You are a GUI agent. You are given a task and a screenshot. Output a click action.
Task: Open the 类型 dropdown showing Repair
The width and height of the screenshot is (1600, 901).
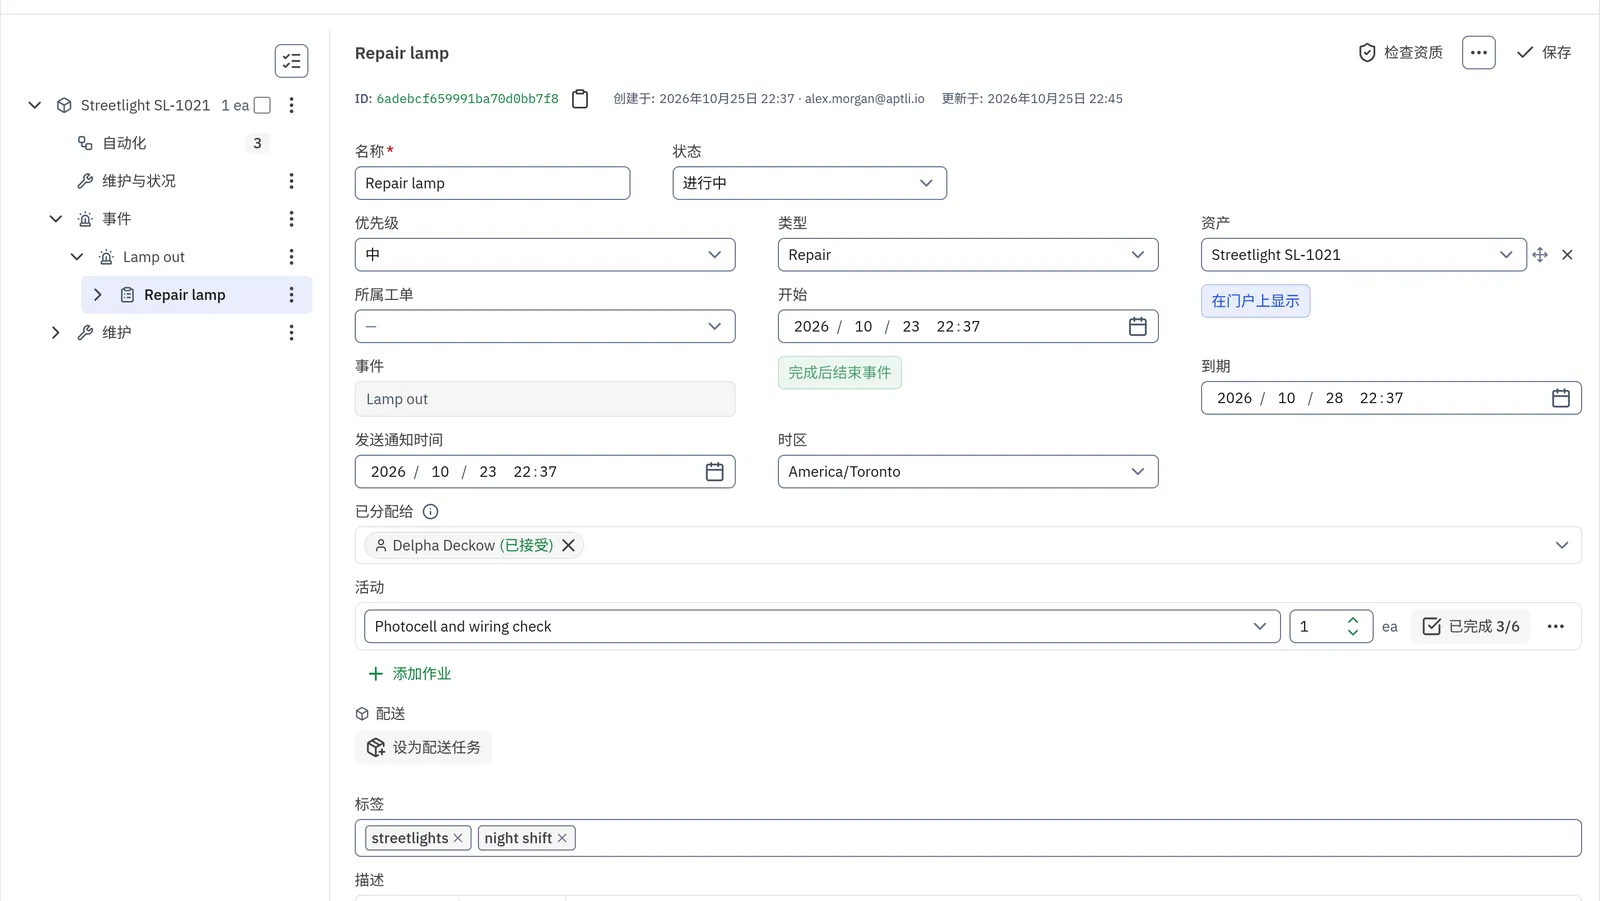click(968, 255)
